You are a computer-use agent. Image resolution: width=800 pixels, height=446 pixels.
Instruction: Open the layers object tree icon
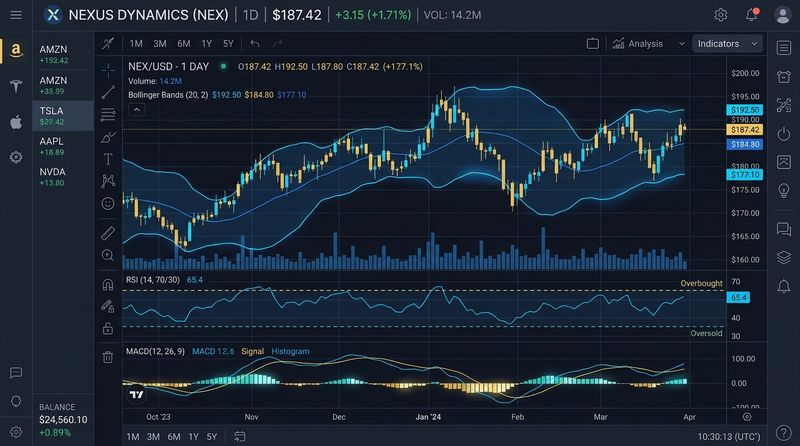click(784, 257)
